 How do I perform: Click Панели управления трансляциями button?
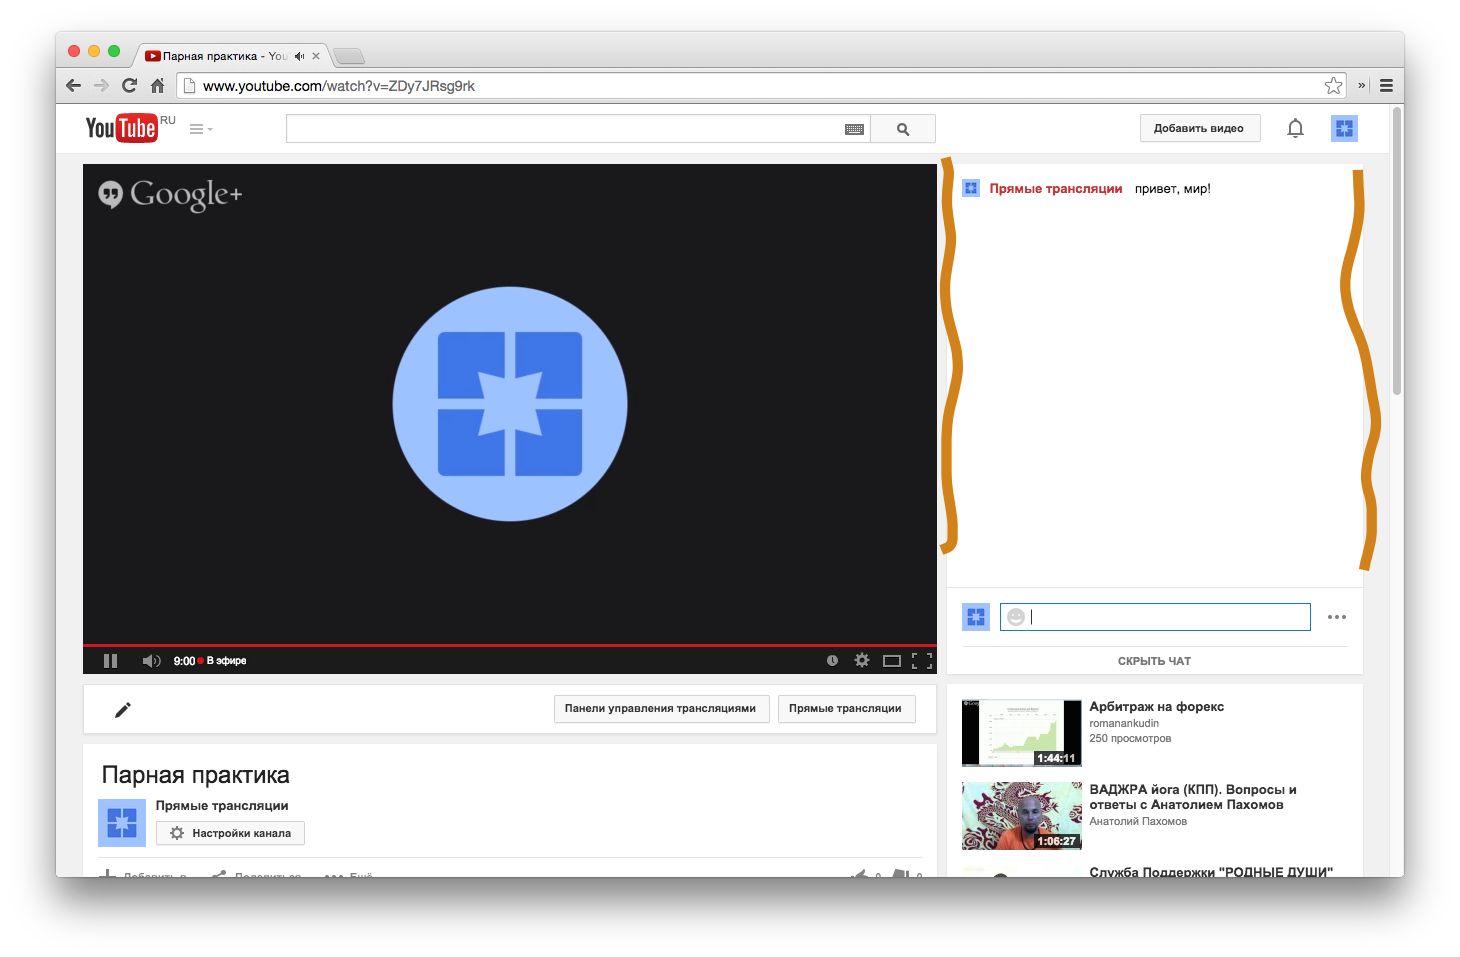[660, 709]
